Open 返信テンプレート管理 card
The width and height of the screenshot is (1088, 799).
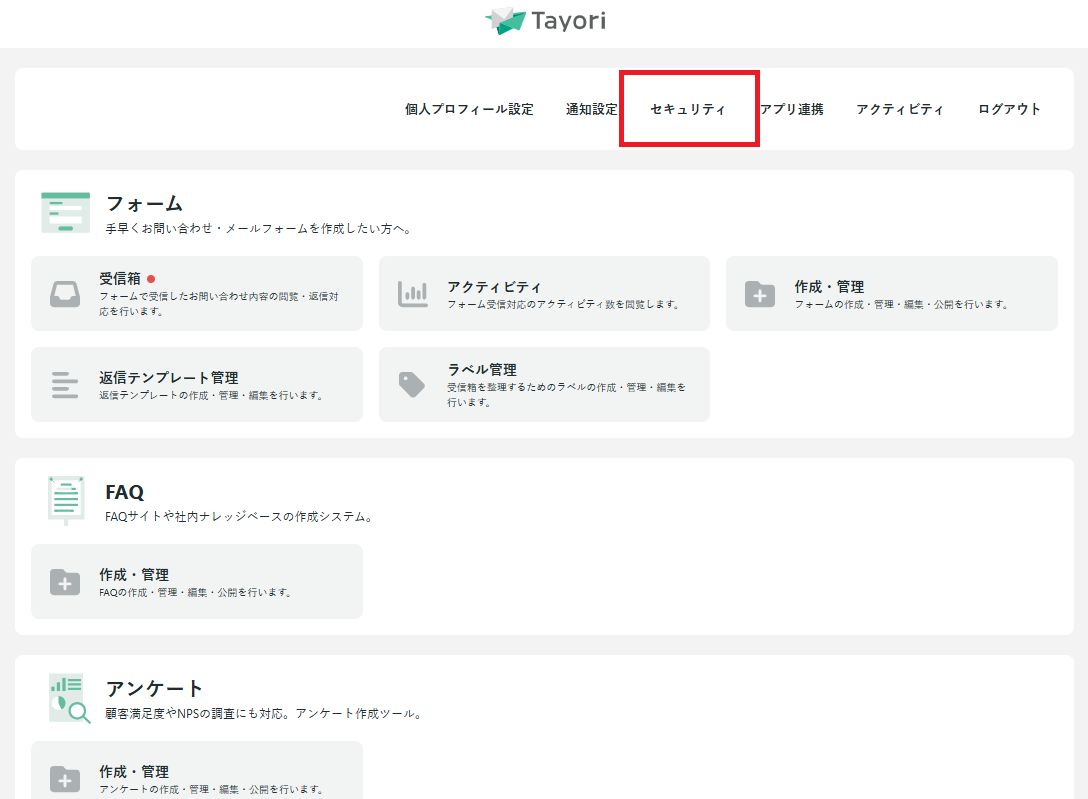[197, 384]
